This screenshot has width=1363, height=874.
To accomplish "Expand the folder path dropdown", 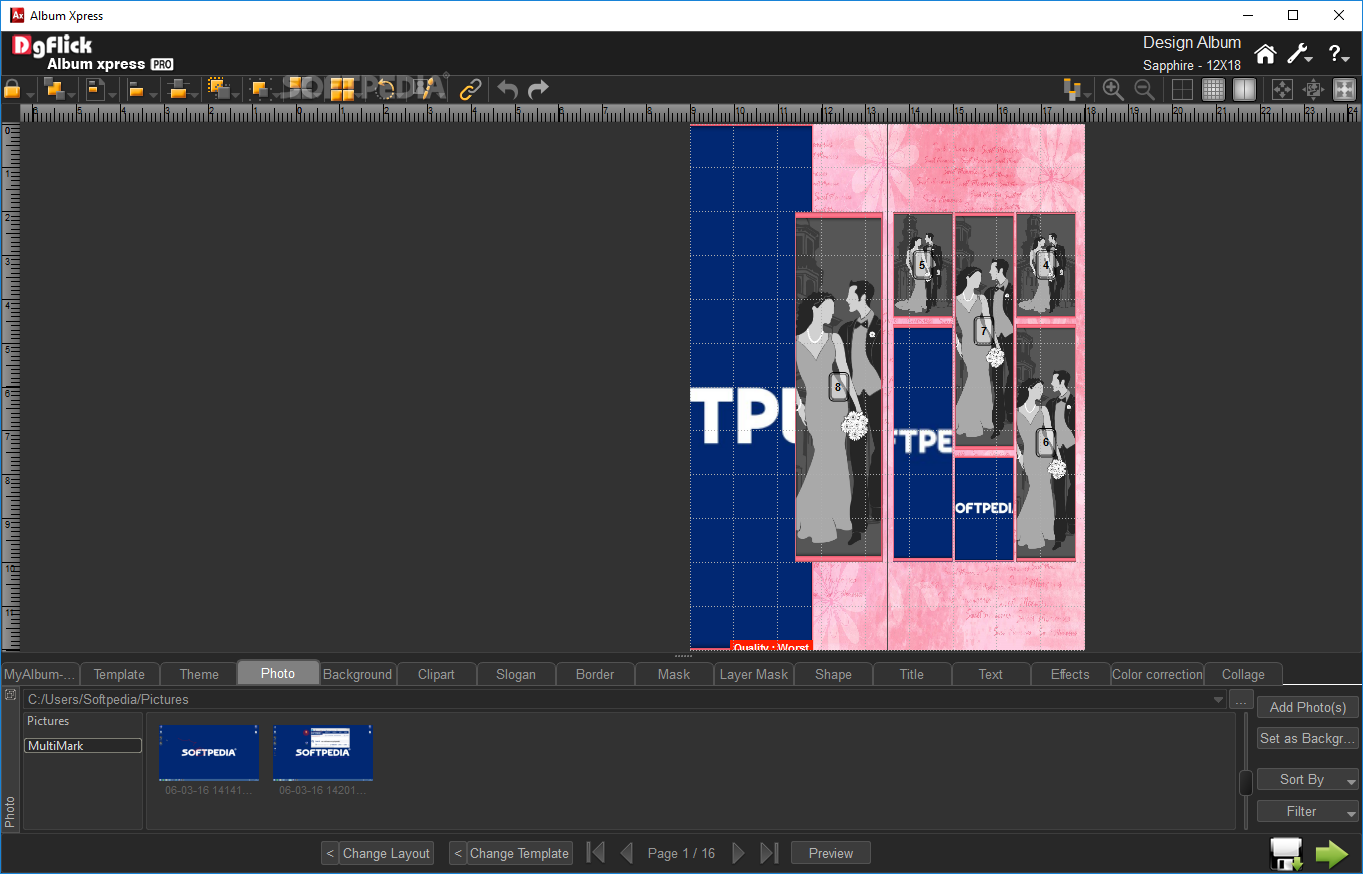I will 1218,700.
